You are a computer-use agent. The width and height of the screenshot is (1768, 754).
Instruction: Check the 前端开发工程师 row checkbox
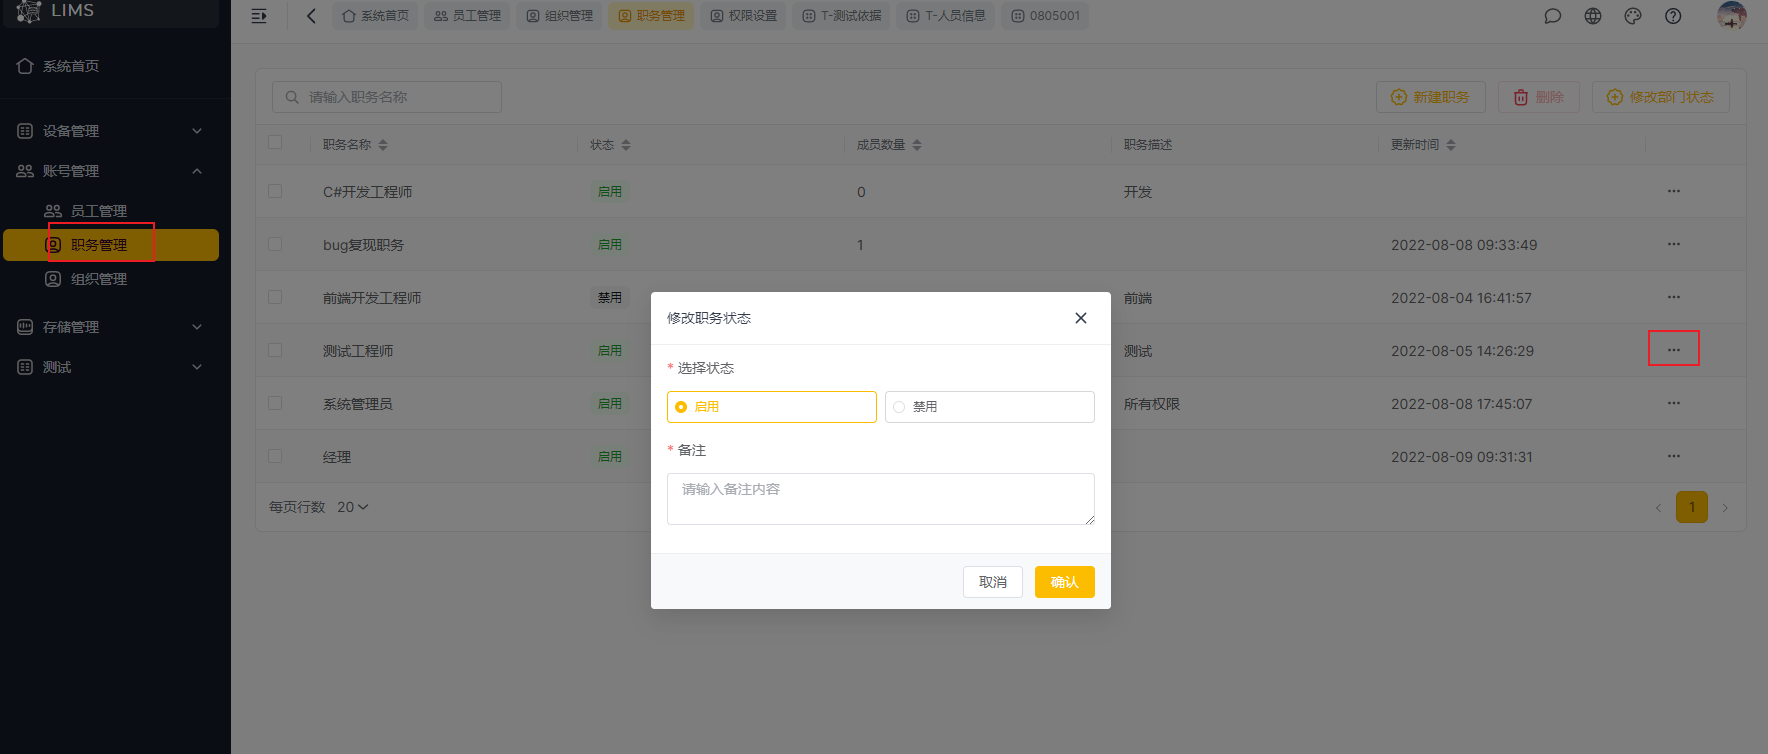point(275,297)
